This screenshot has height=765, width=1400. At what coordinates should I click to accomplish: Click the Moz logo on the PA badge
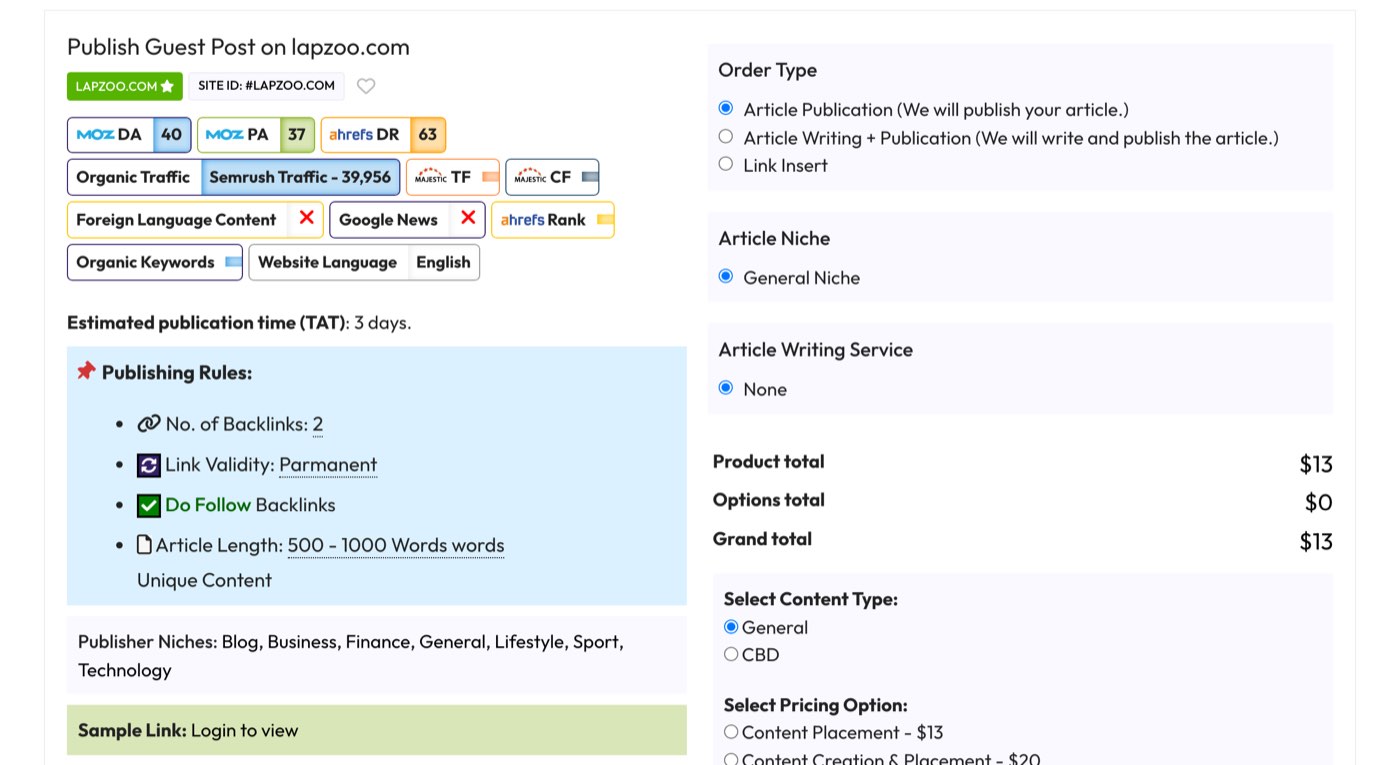(x=224, y=135)
